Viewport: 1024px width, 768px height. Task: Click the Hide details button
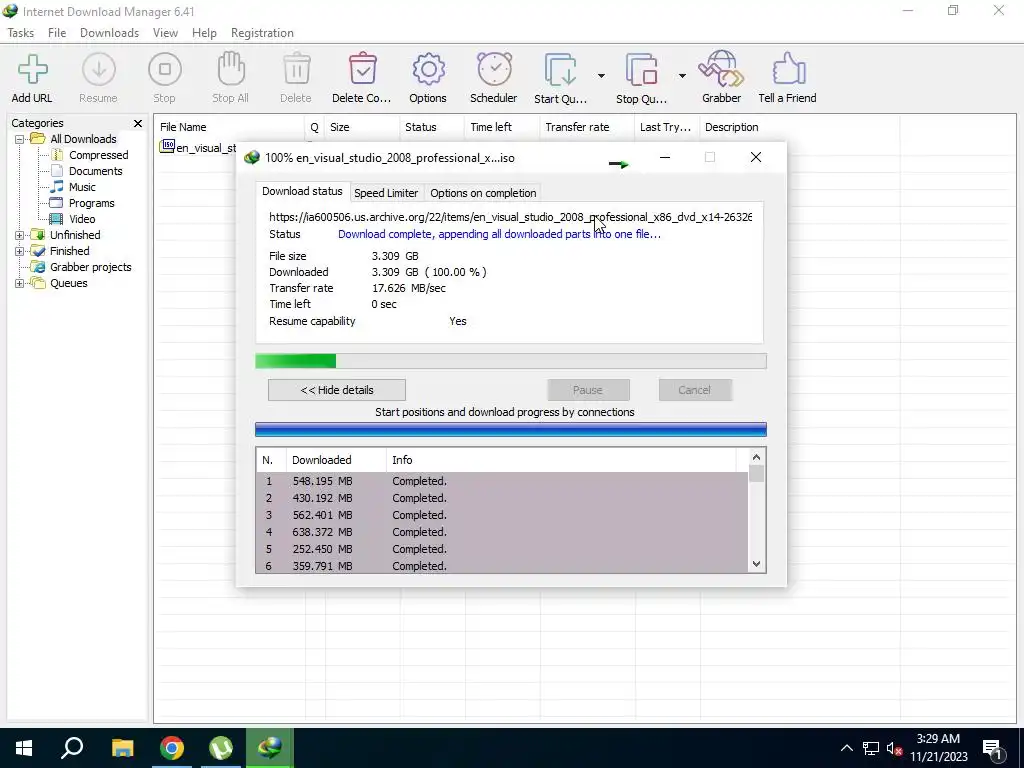click(336, 390)
